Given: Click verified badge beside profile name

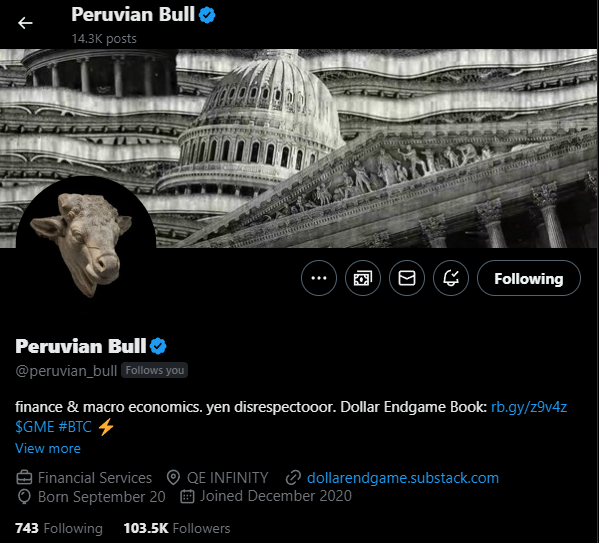Looking at the screenshot, I should [x=158, y=346].
